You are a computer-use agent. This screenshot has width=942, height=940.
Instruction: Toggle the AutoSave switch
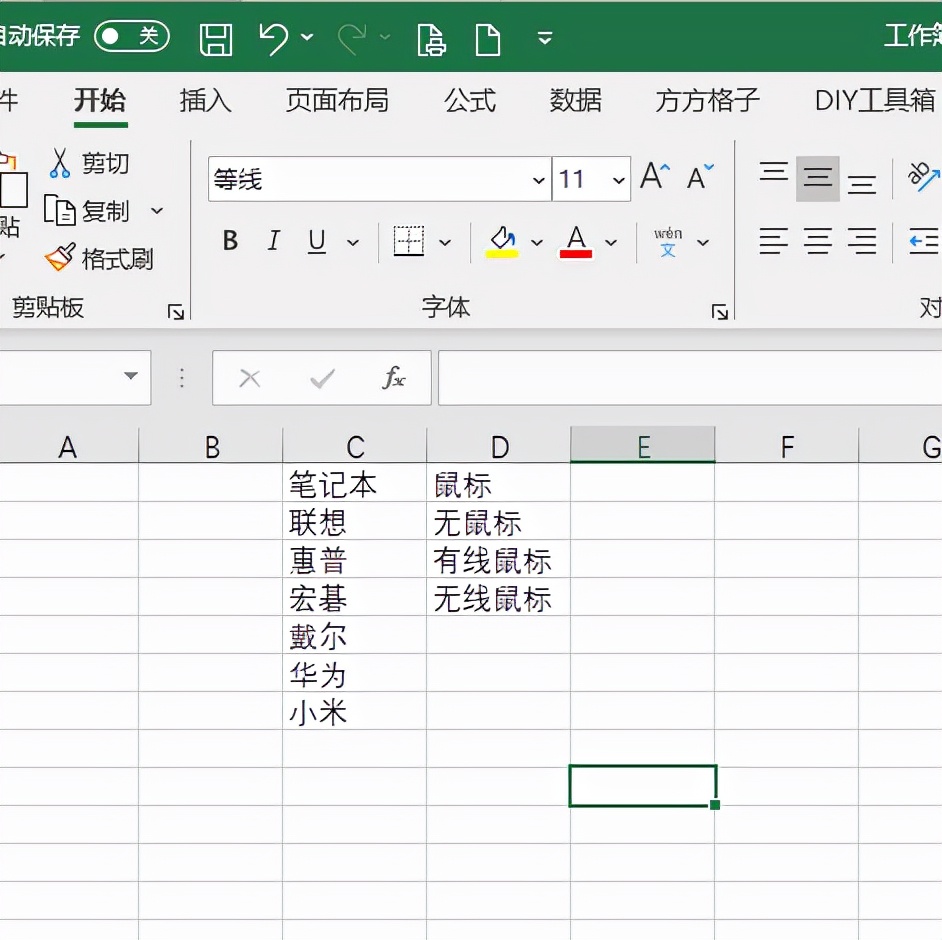pos(132,37)
